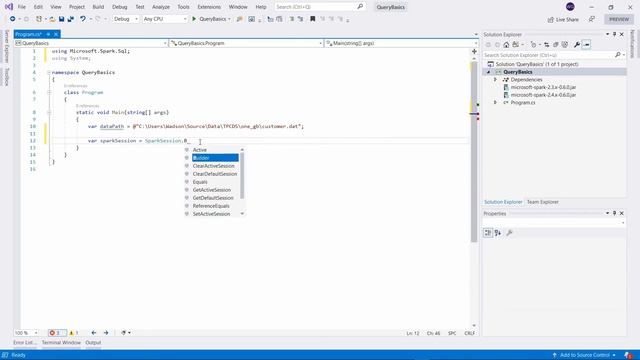Image resolution: width=640 pixels, height=360 pixels.
Task: Click the editor vertical scrollbar thumb
Action: point(474,152)
